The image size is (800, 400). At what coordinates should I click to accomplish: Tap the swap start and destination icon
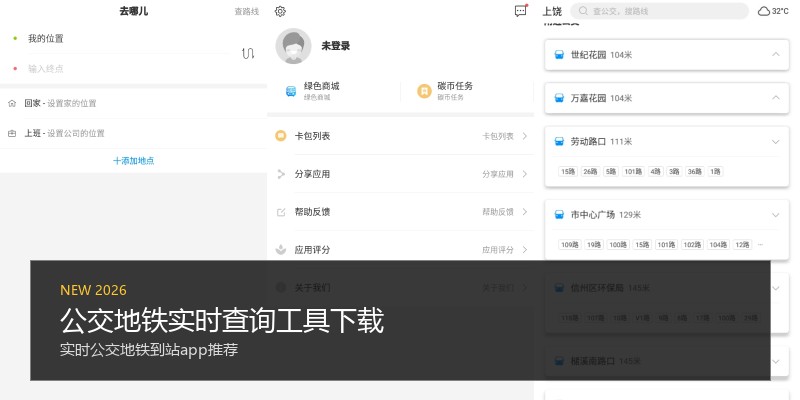coord(248,53)
